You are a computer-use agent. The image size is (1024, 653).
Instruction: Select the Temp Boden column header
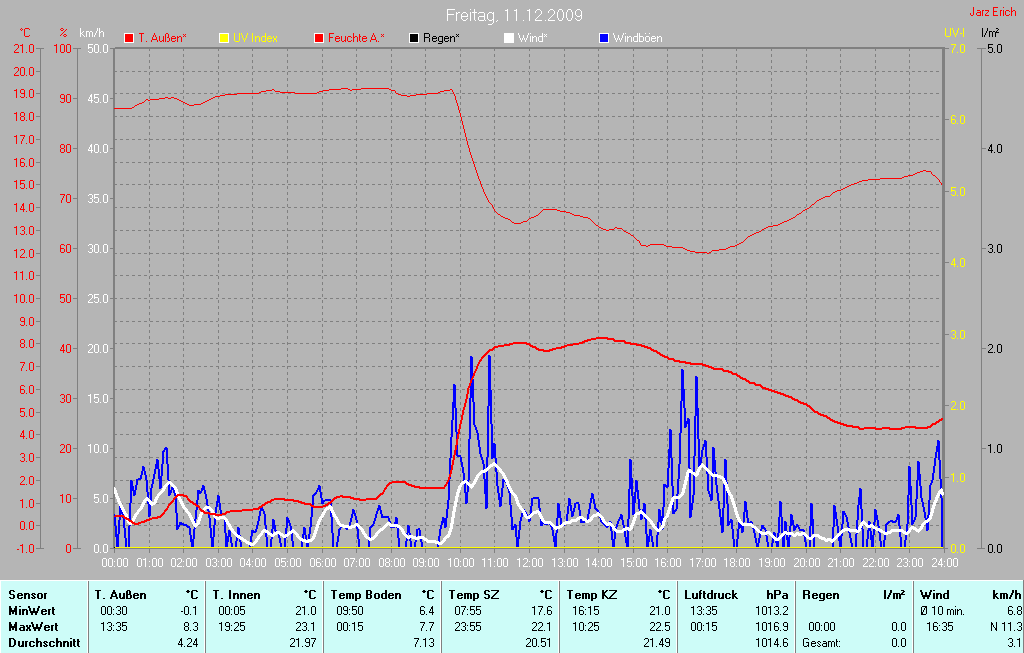click(366, 595)
